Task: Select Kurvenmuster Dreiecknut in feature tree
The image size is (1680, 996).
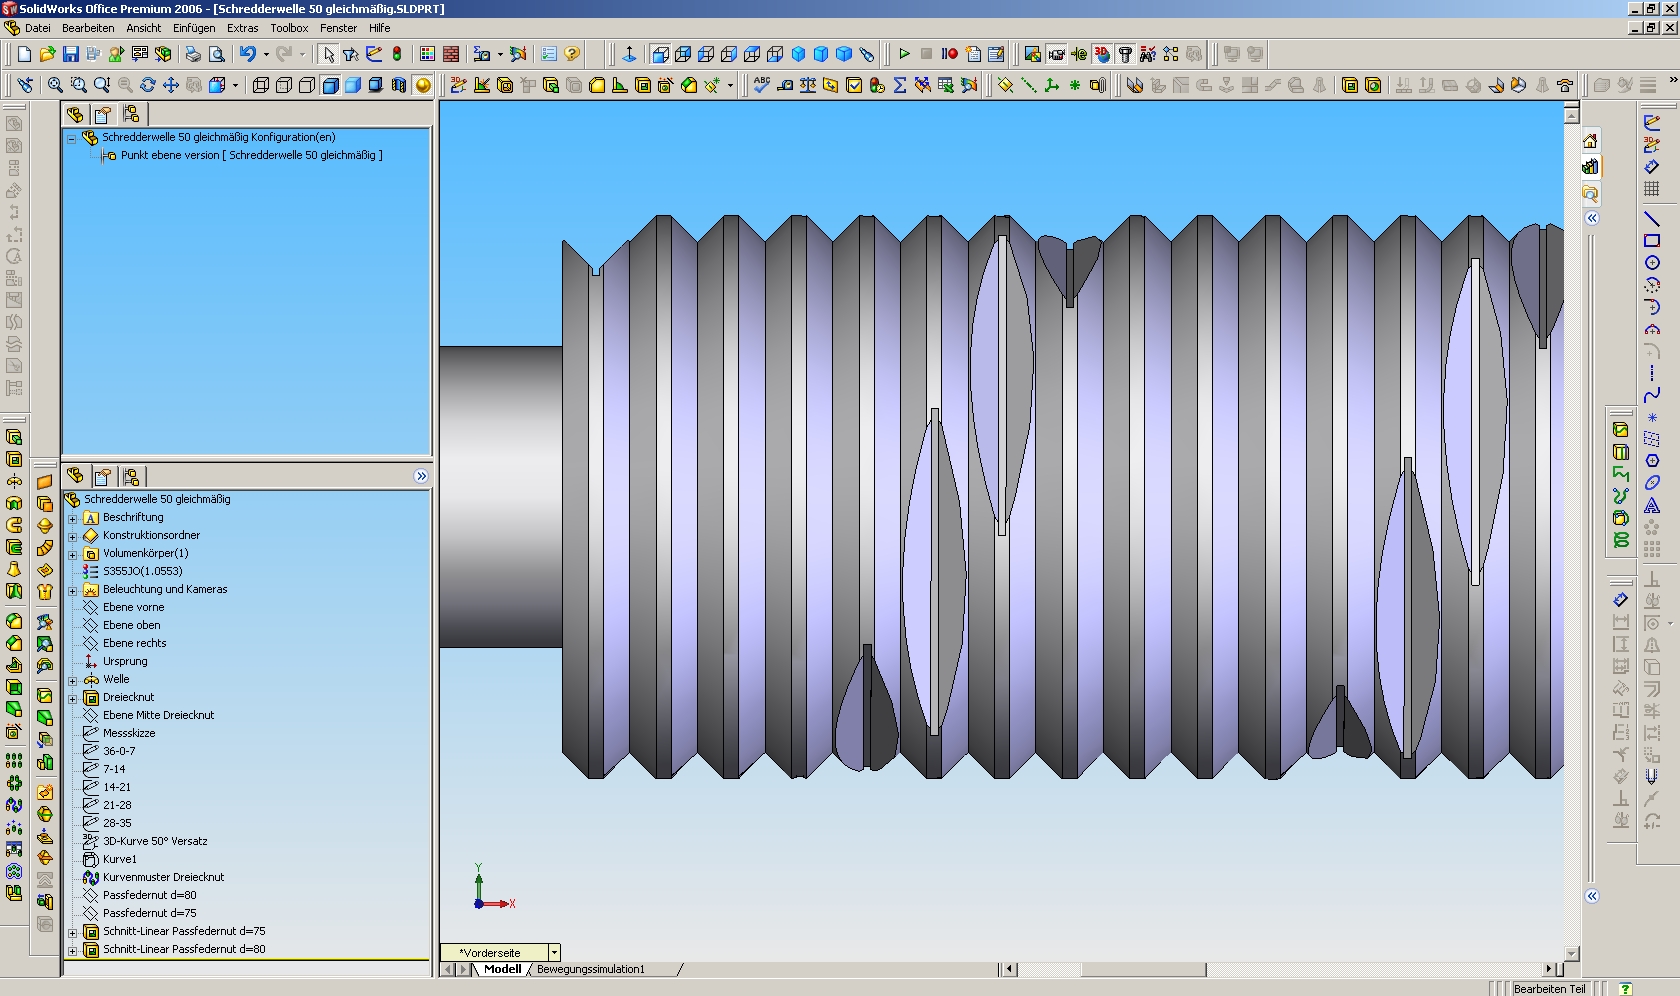Action: point(163,877)
